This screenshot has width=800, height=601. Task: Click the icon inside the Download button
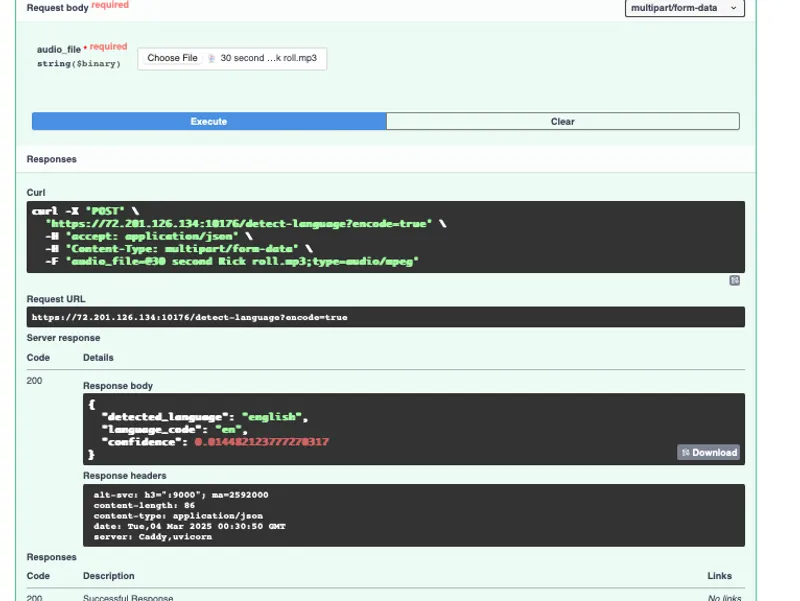point(685,453)
